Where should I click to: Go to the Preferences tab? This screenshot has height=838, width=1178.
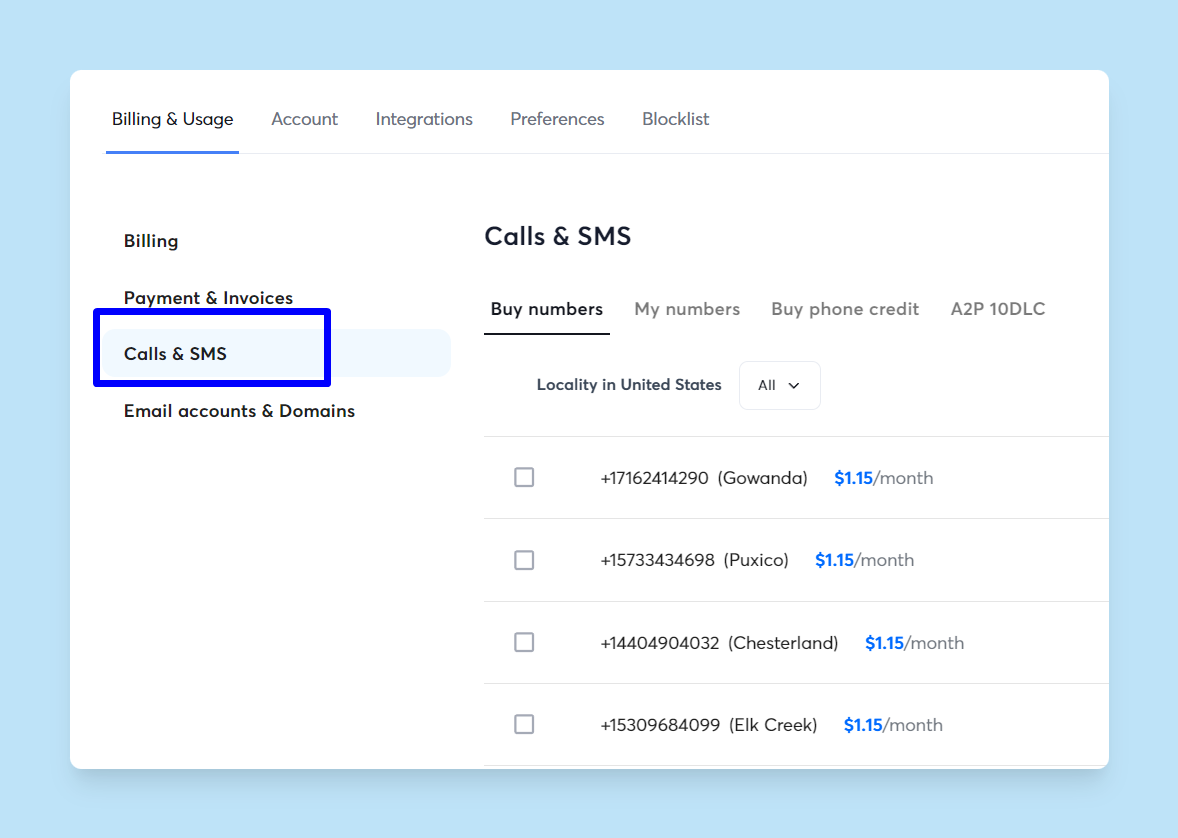click(557, 118)
